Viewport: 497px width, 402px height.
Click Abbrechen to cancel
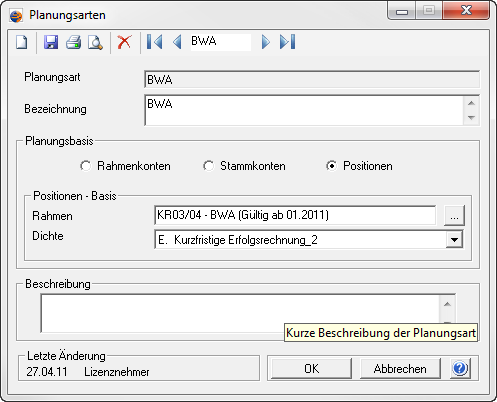point(400,369)
